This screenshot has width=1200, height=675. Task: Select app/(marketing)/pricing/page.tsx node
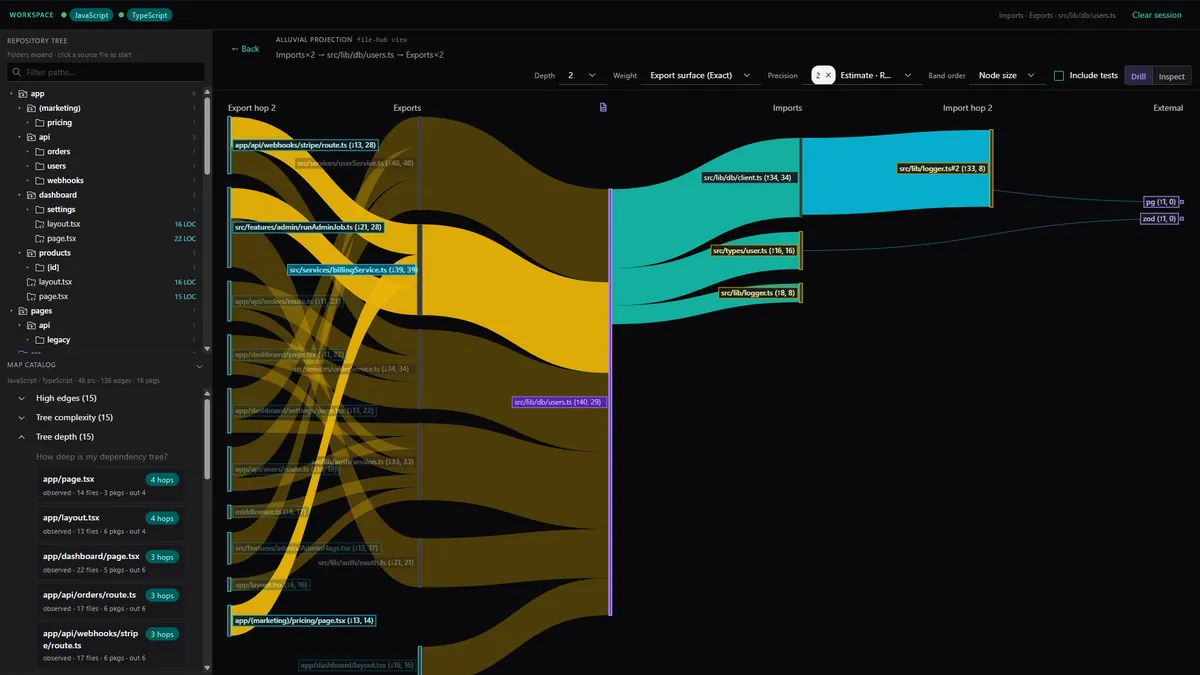304,621
